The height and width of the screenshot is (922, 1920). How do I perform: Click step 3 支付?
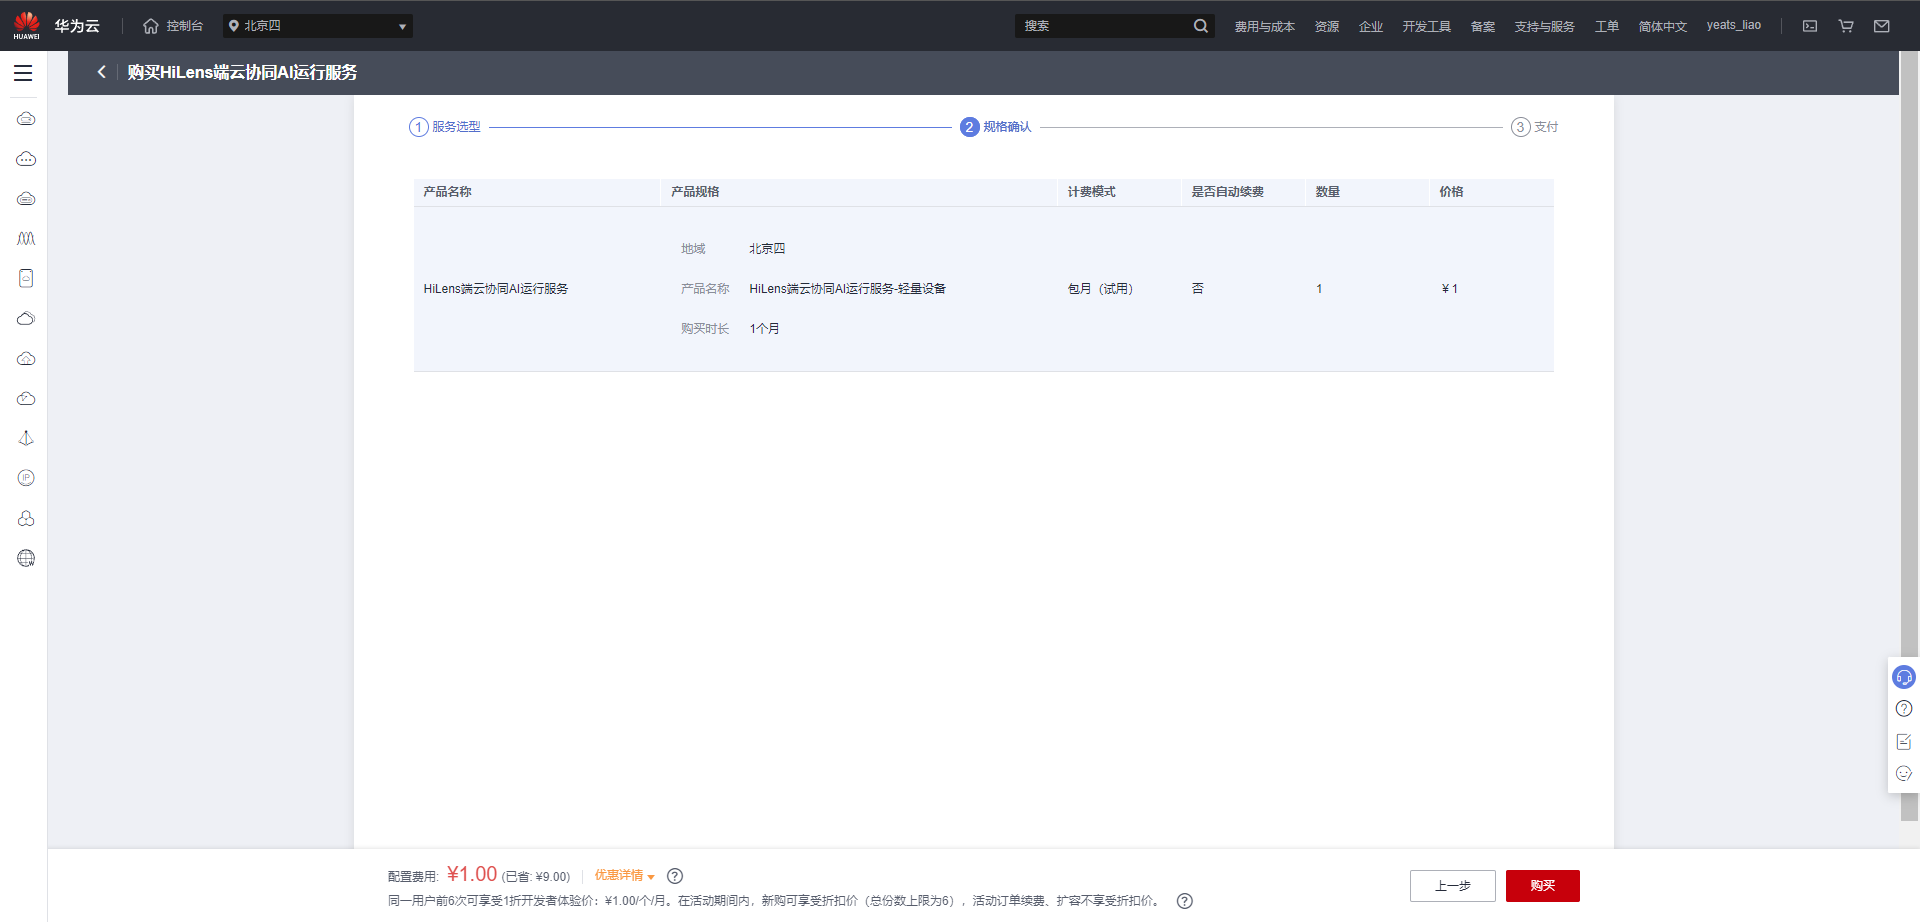pos(1535,127)
